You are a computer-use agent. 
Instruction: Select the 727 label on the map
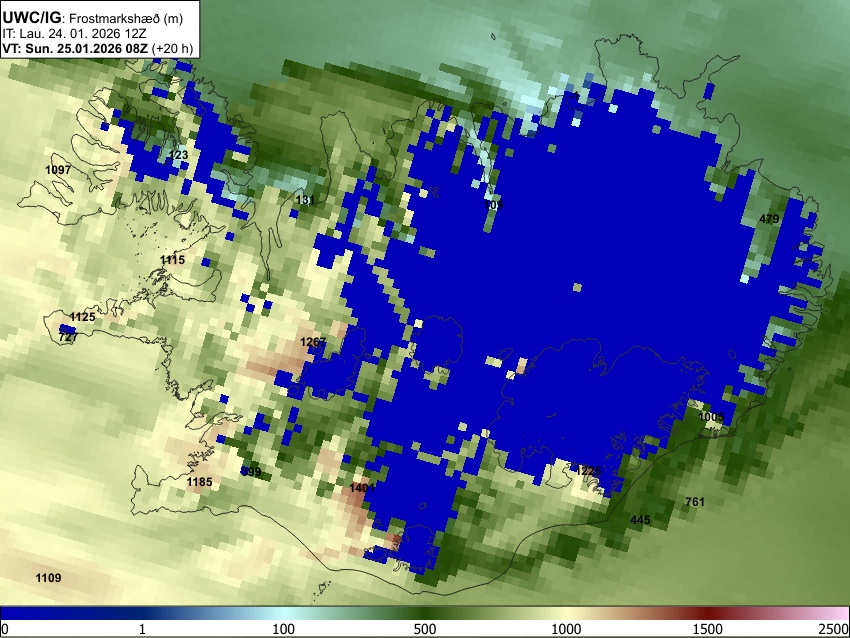pyautogui.click(x=68, y=337)
